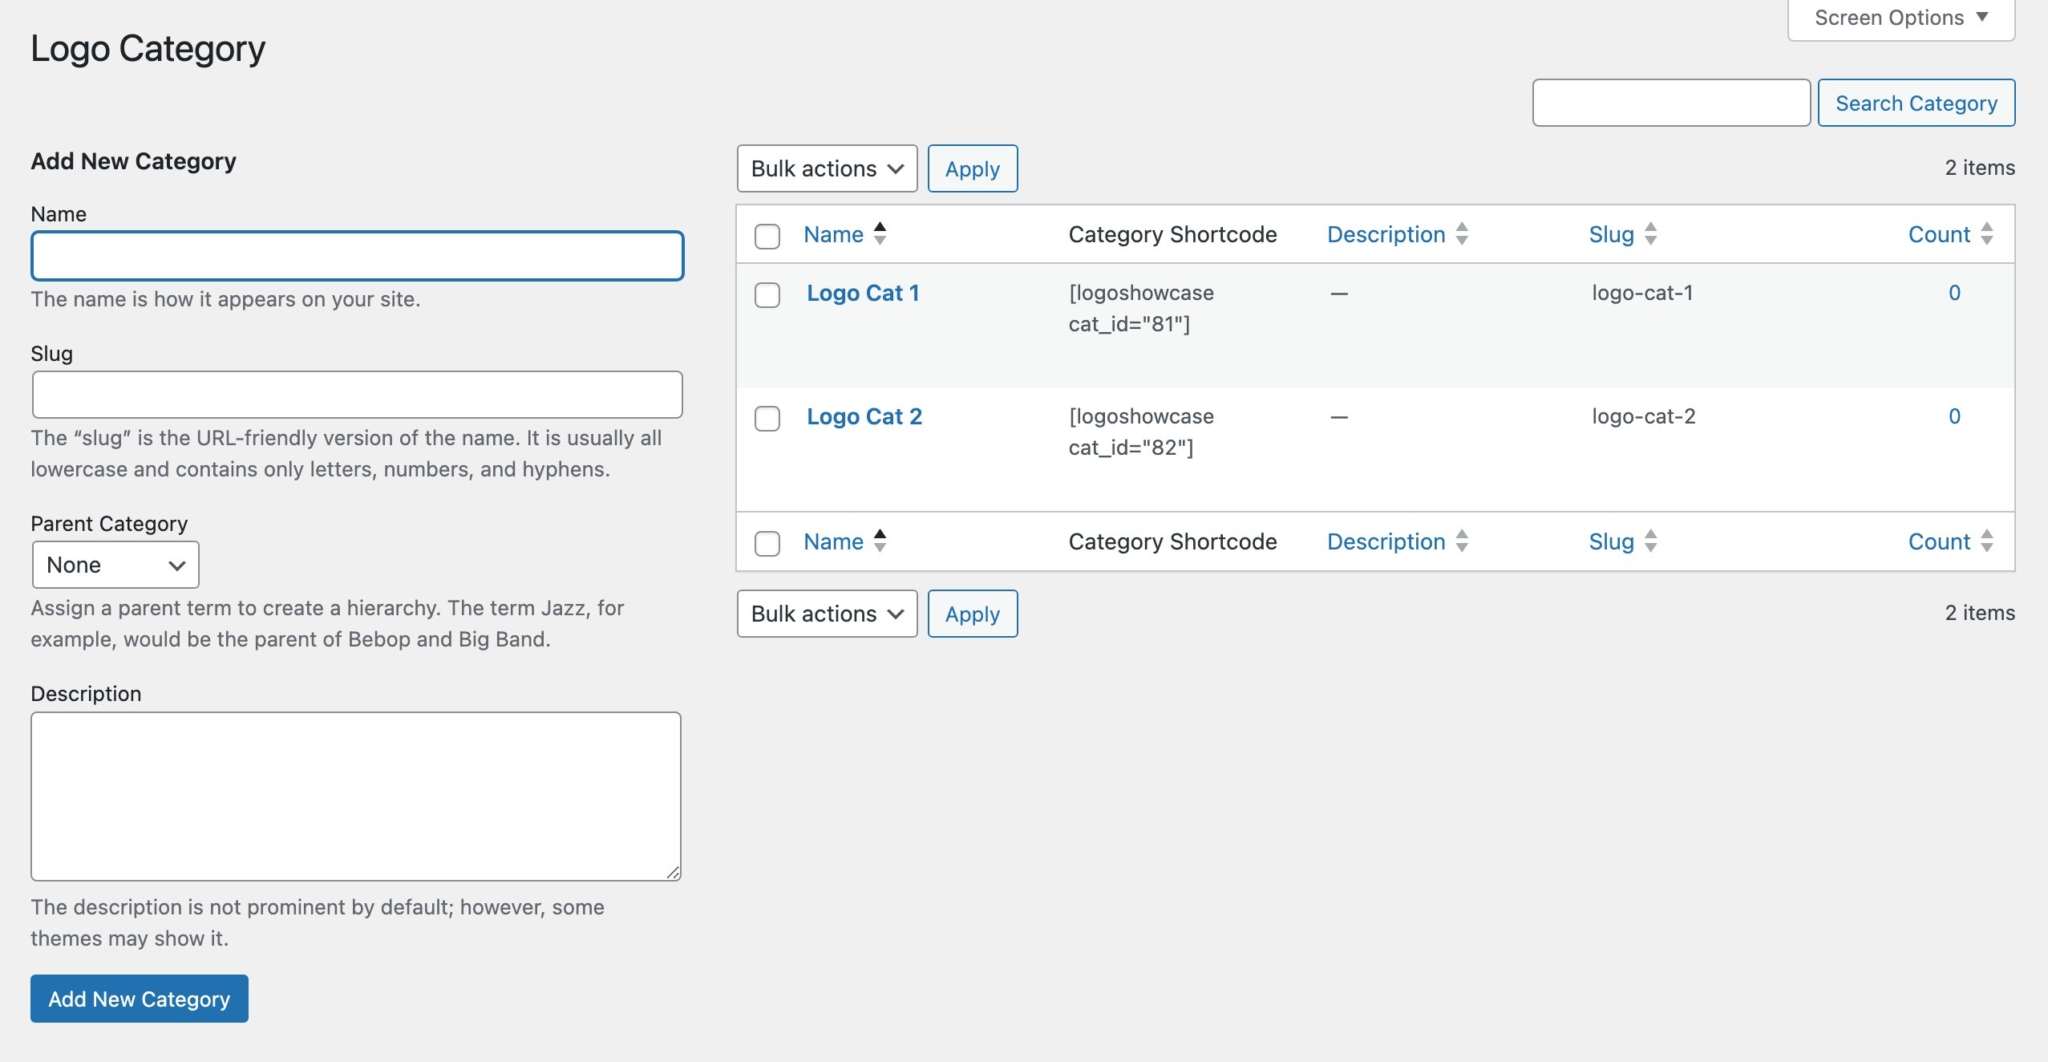Sort by the Name column header link at top
The width and height of the screenshot is (2048, 1062).
click(x=833, y=234)
